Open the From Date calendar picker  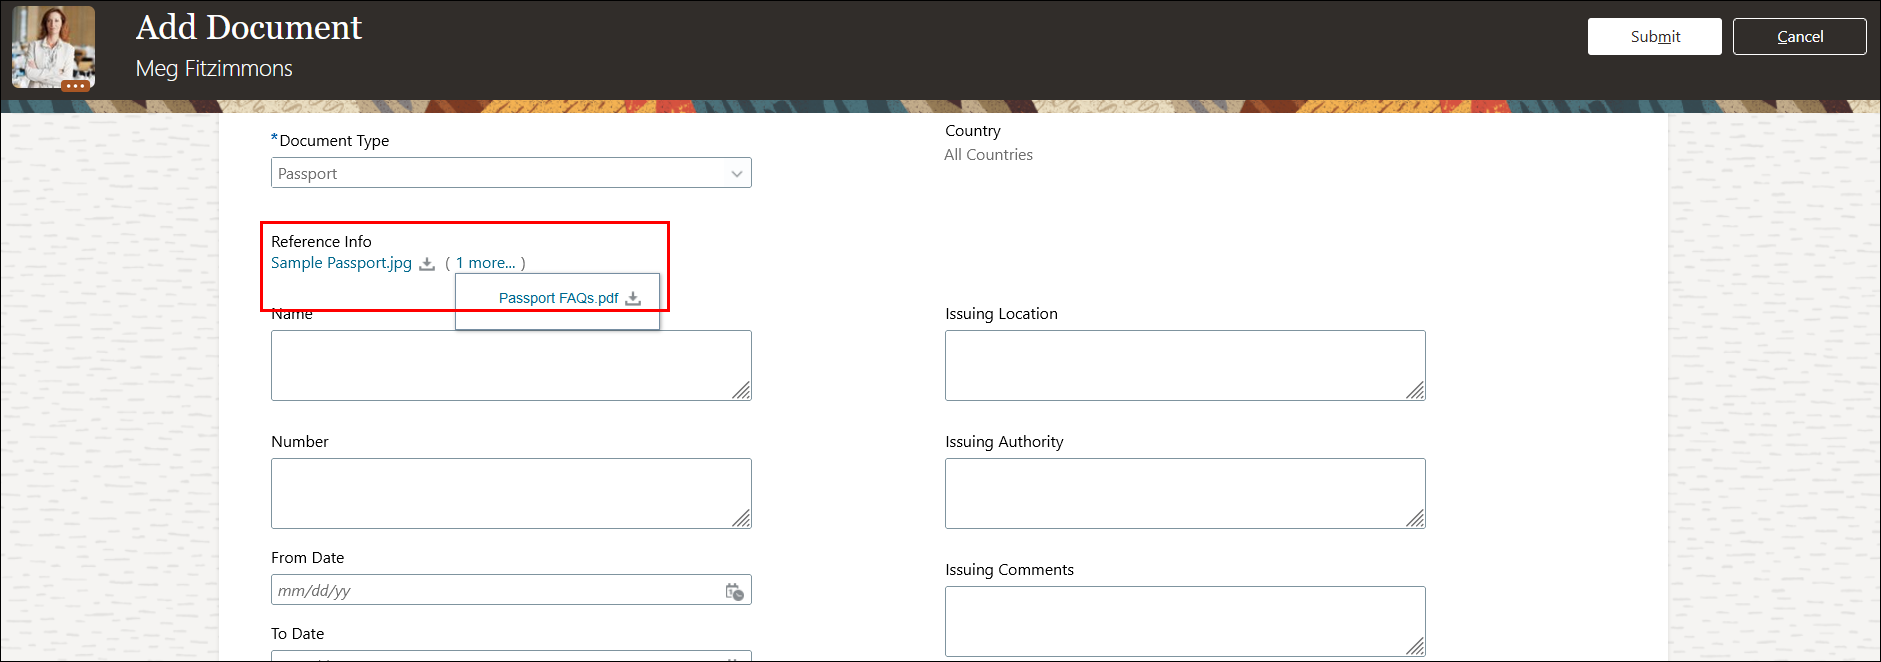735,592
